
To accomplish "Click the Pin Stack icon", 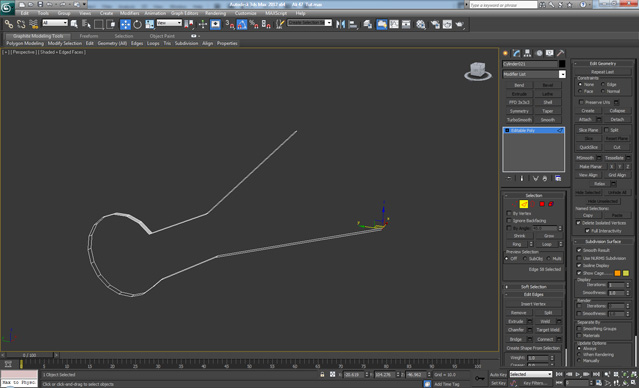I will pos(509,179).
